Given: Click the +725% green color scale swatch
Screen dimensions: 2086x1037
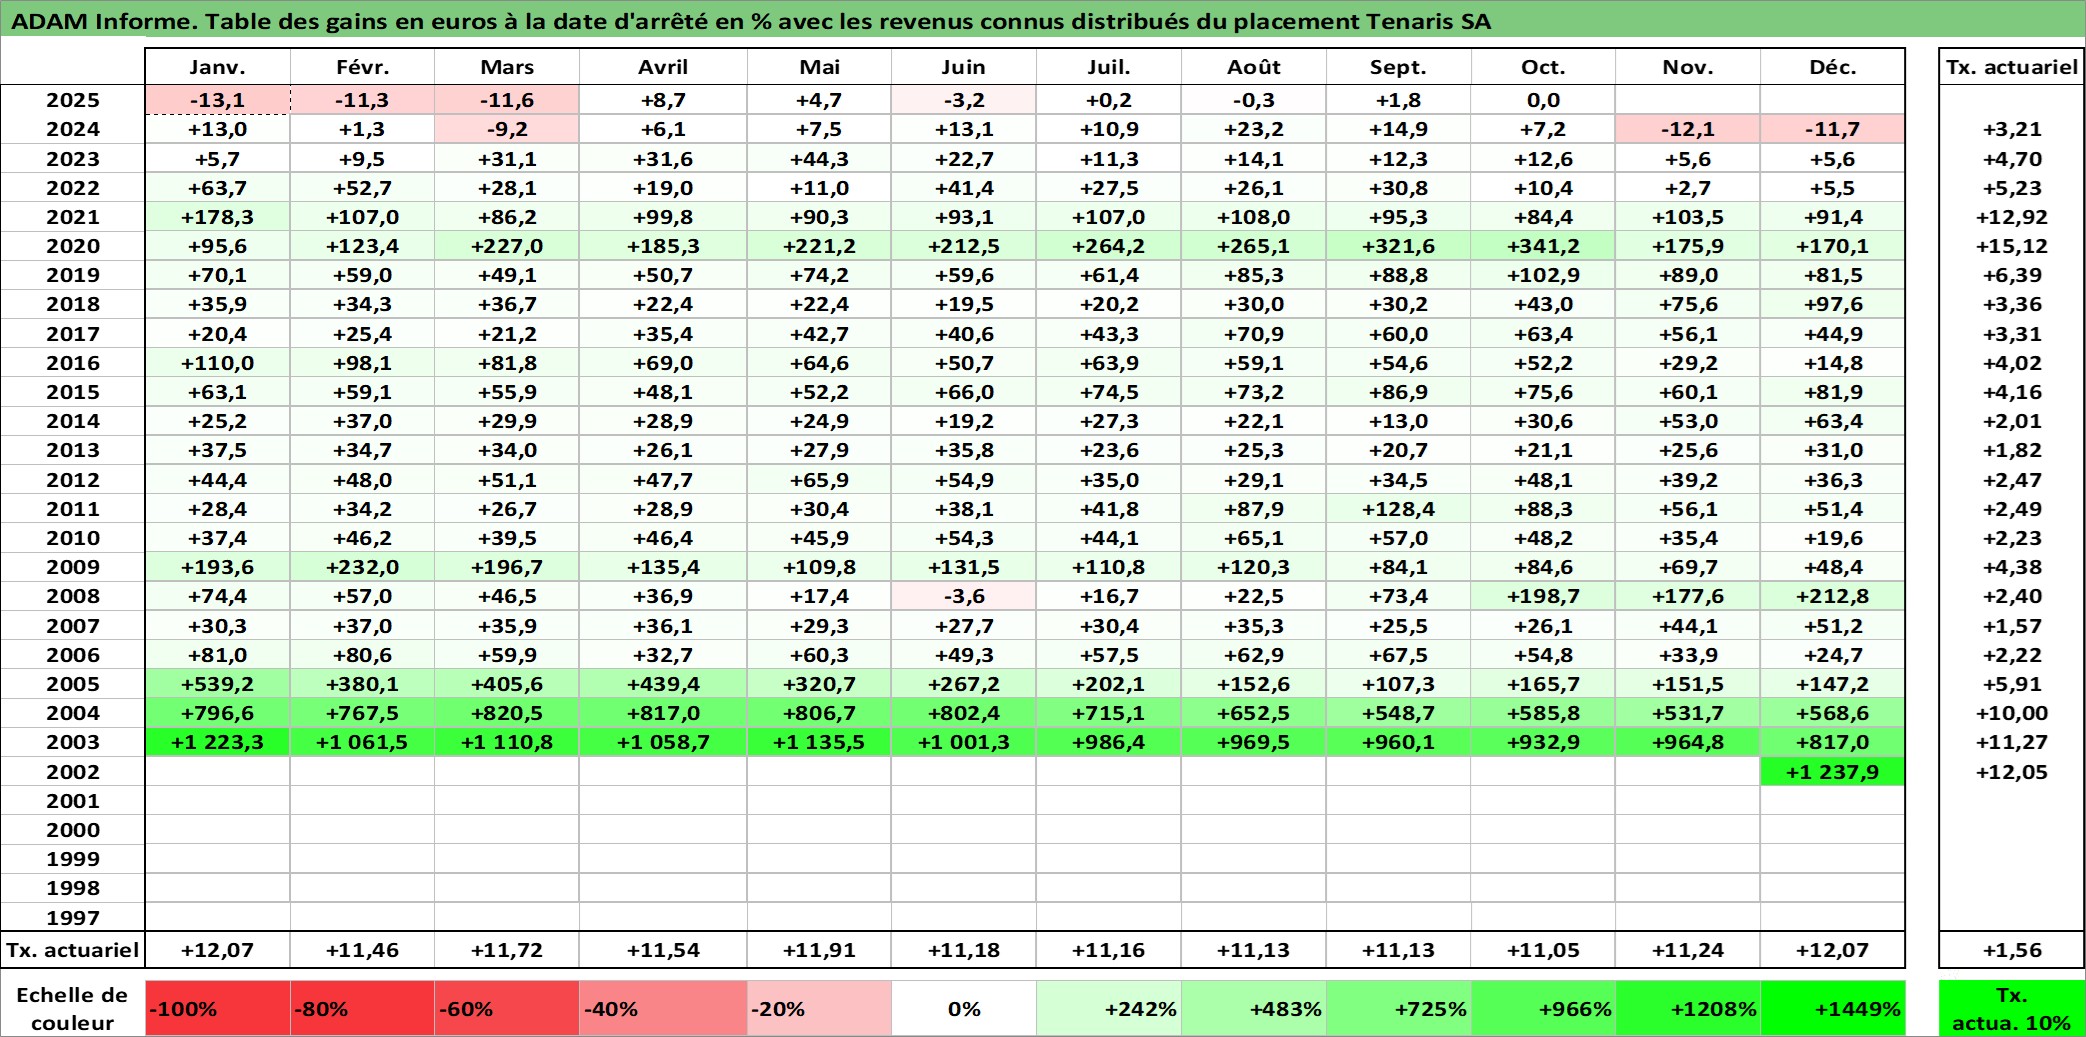Looking at the screenshot, I should coord(1398,1008).
